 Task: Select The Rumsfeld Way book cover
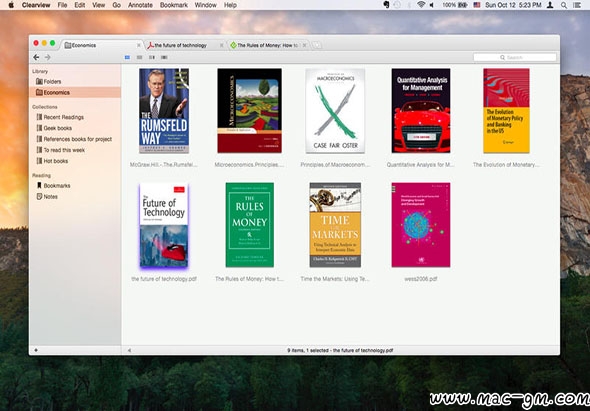pyautogui.click(x=164, y=111)
